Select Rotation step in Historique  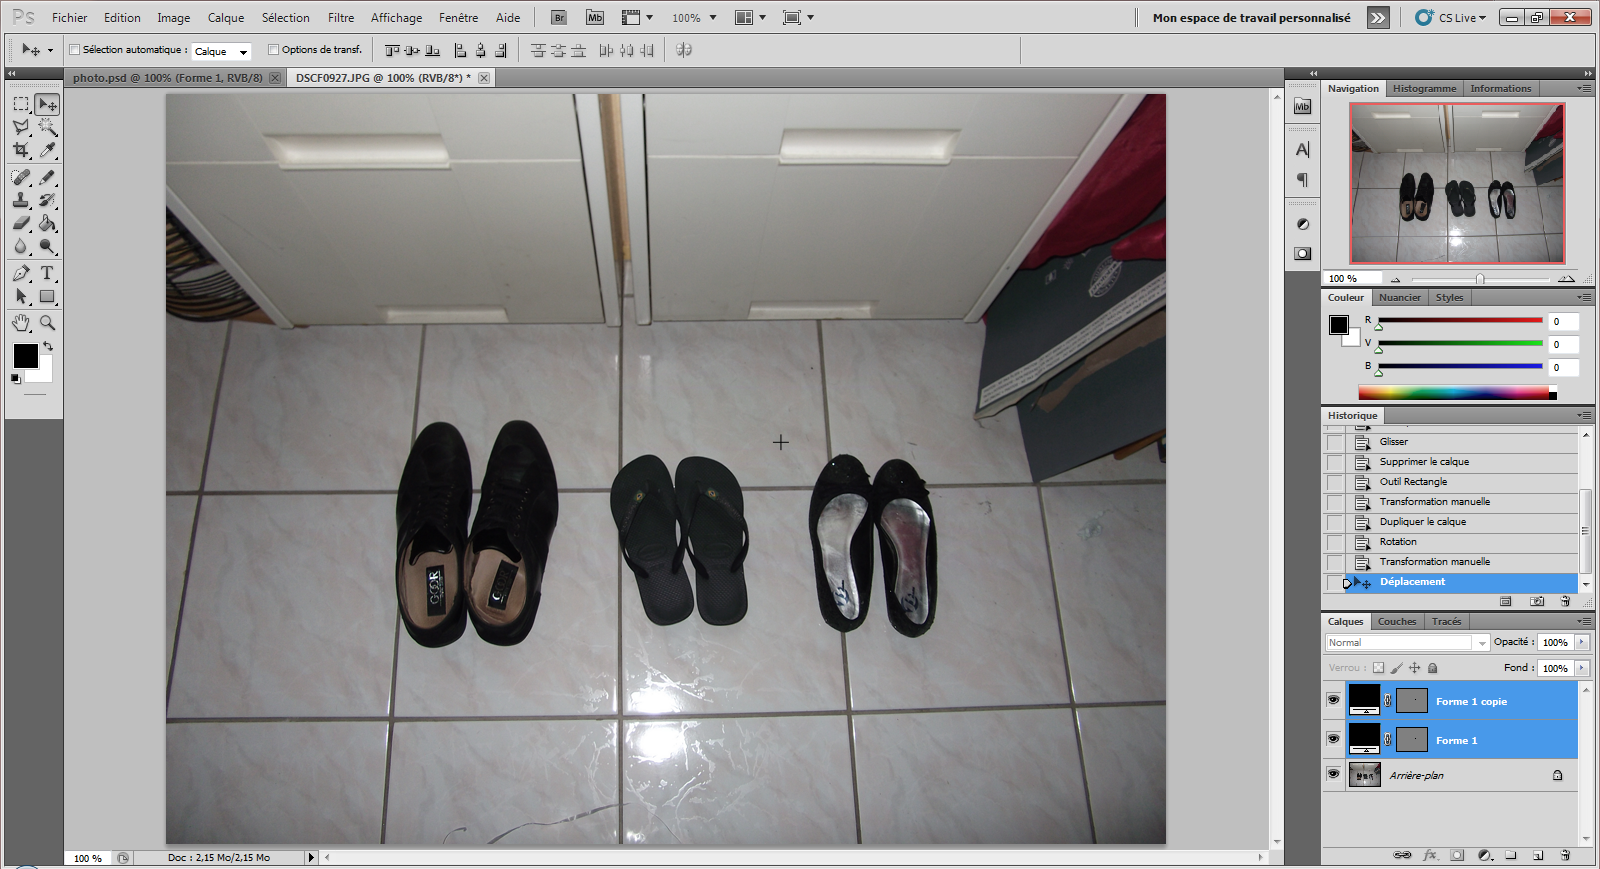coord(1398,542)
